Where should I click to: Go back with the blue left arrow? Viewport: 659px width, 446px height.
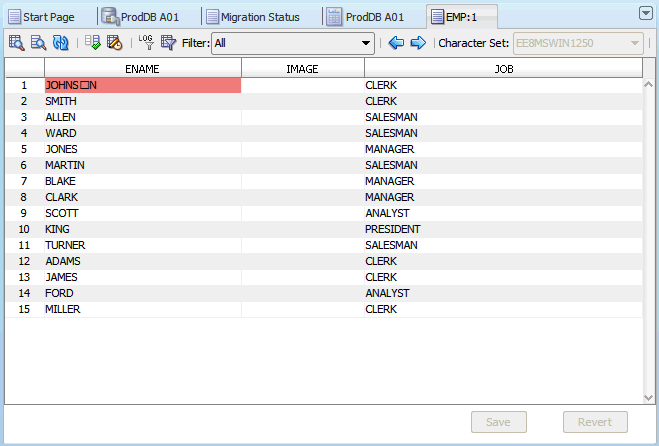pos(396,43)
